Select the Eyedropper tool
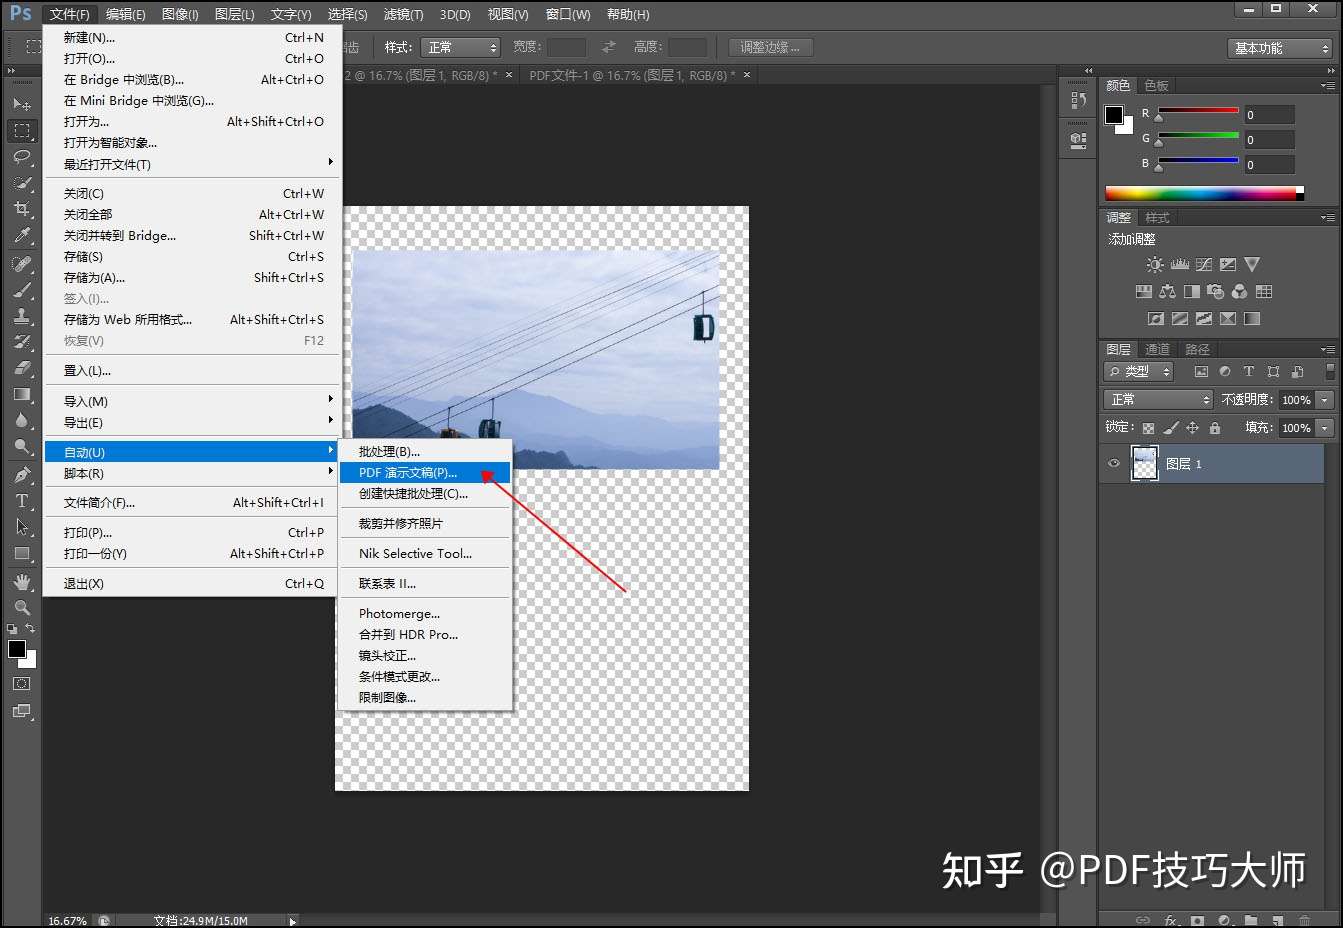1343x928 pixels. coord(22,235)
